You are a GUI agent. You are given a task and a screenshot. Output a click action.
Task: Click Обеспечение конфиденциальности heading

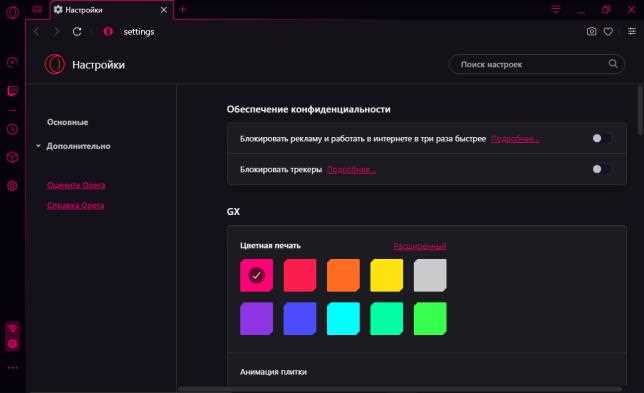click(308, 109)
